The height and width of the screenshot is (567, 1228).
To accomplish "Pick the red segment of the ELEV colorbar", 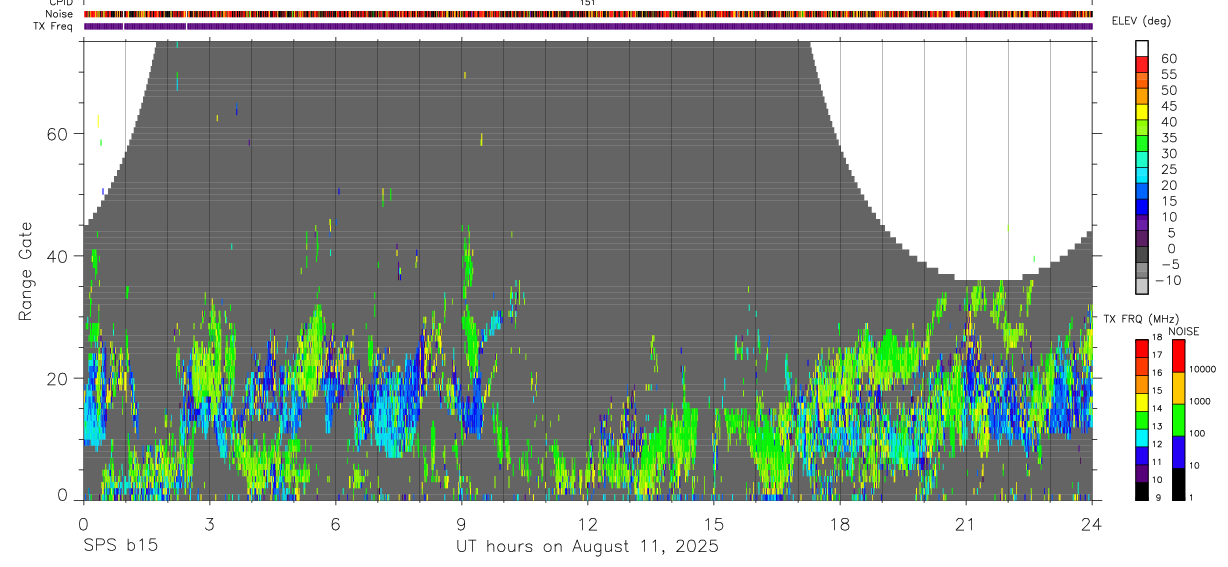I will tap(1142, 64).
